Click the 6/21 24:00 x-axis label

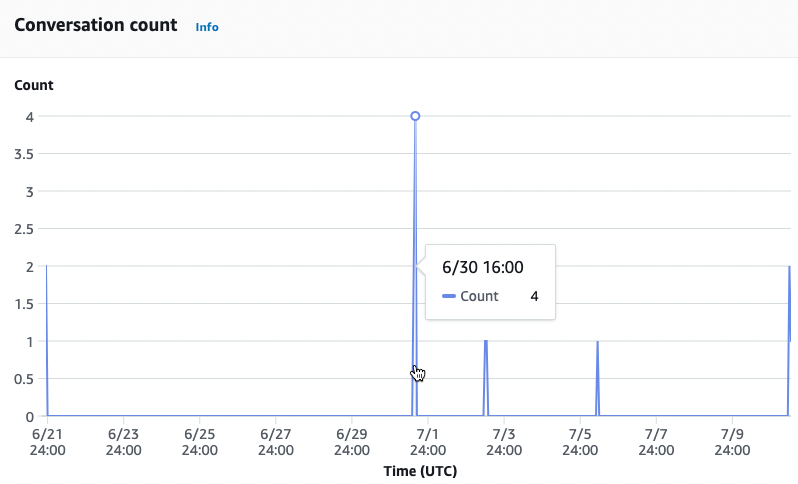tap(48, 442)
